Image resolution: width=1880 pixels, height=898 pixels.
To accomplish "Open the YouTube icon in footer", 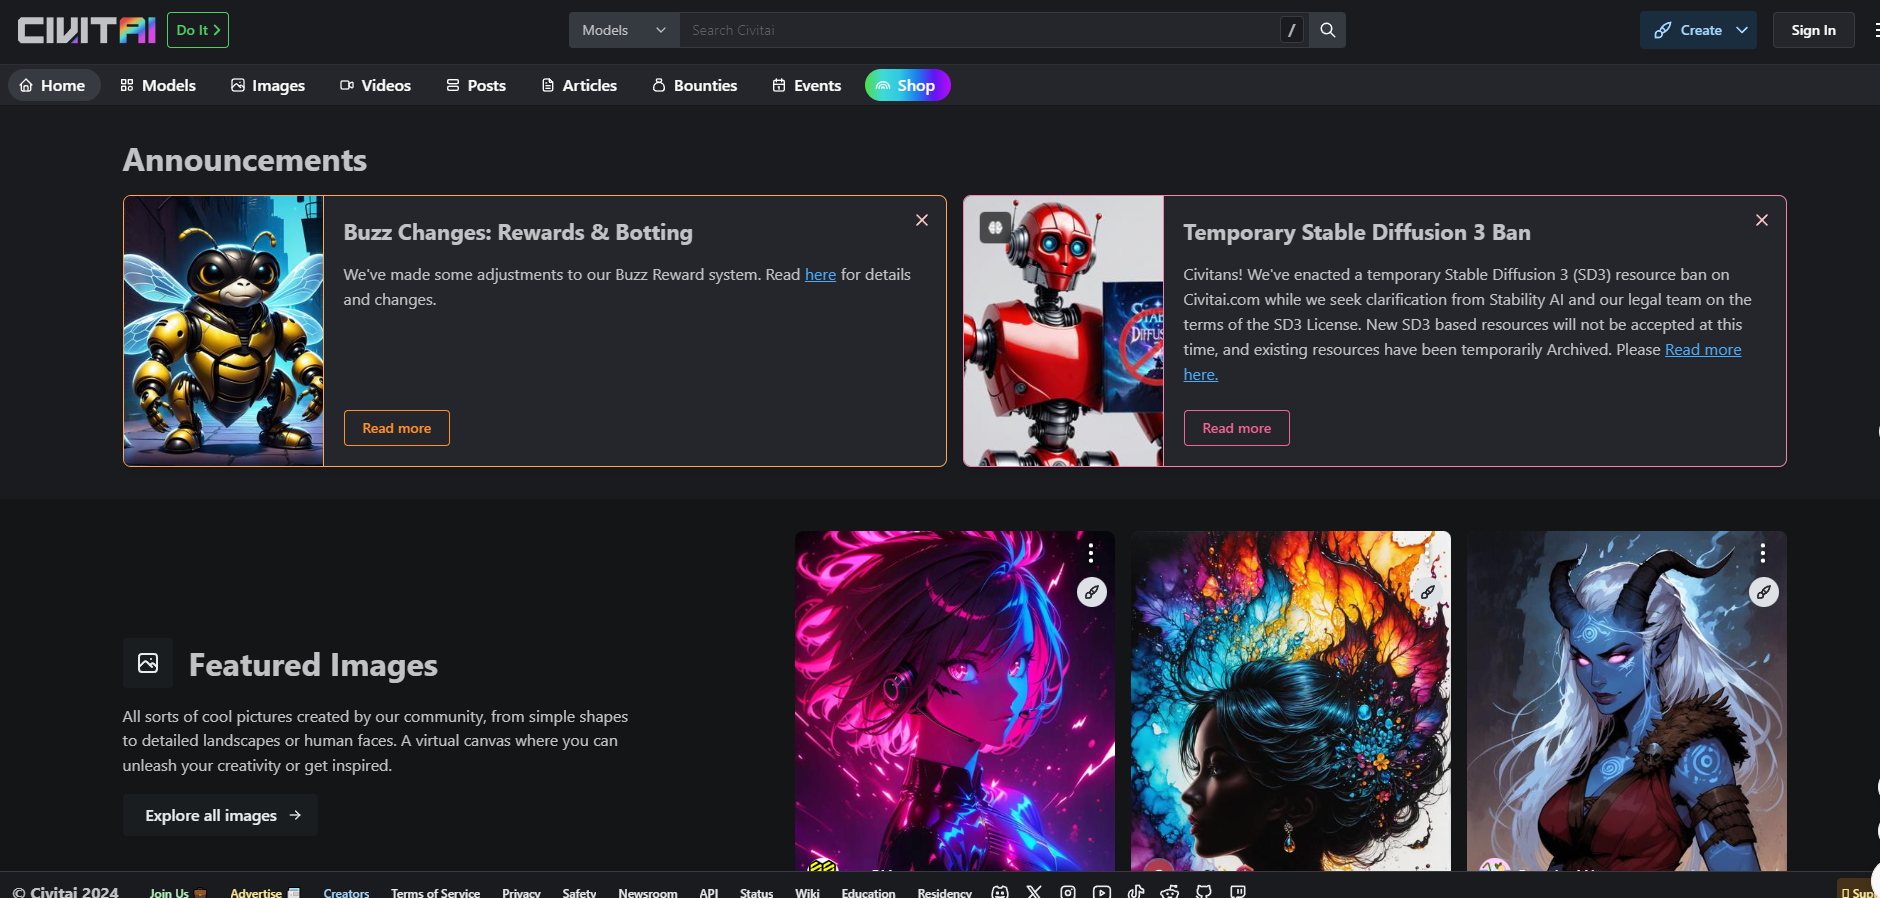I will pos(1102,891).
